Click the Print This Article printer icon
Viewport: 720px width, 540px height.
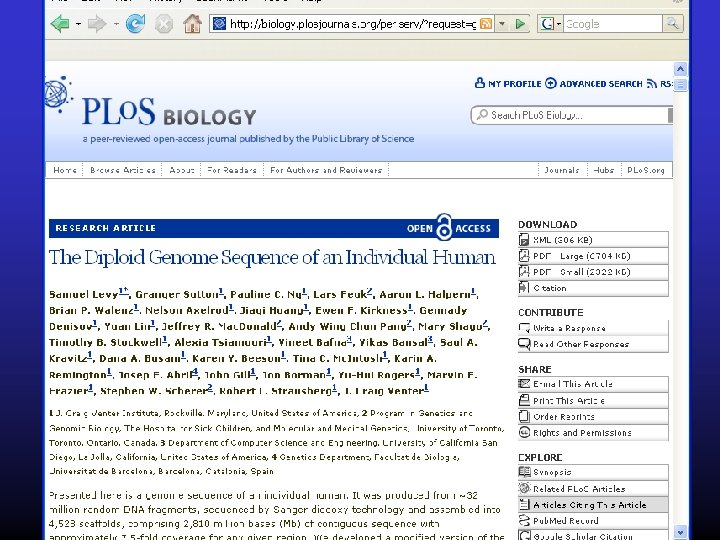pos(524,400)
